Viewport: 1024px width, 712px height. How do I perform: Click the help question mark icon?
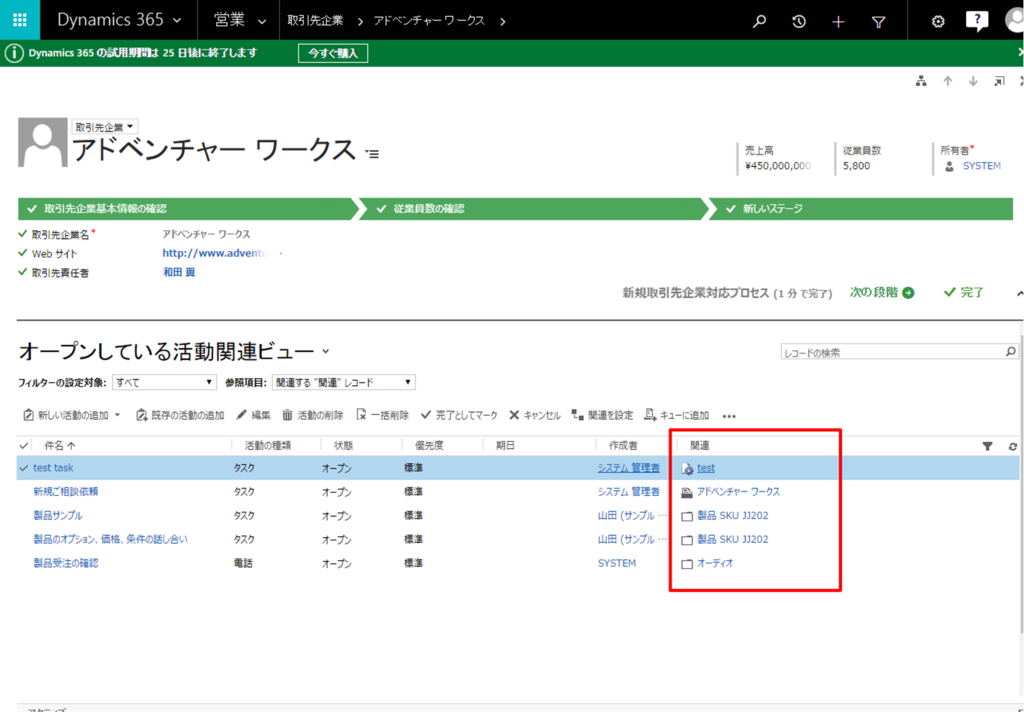click(977, 21)
